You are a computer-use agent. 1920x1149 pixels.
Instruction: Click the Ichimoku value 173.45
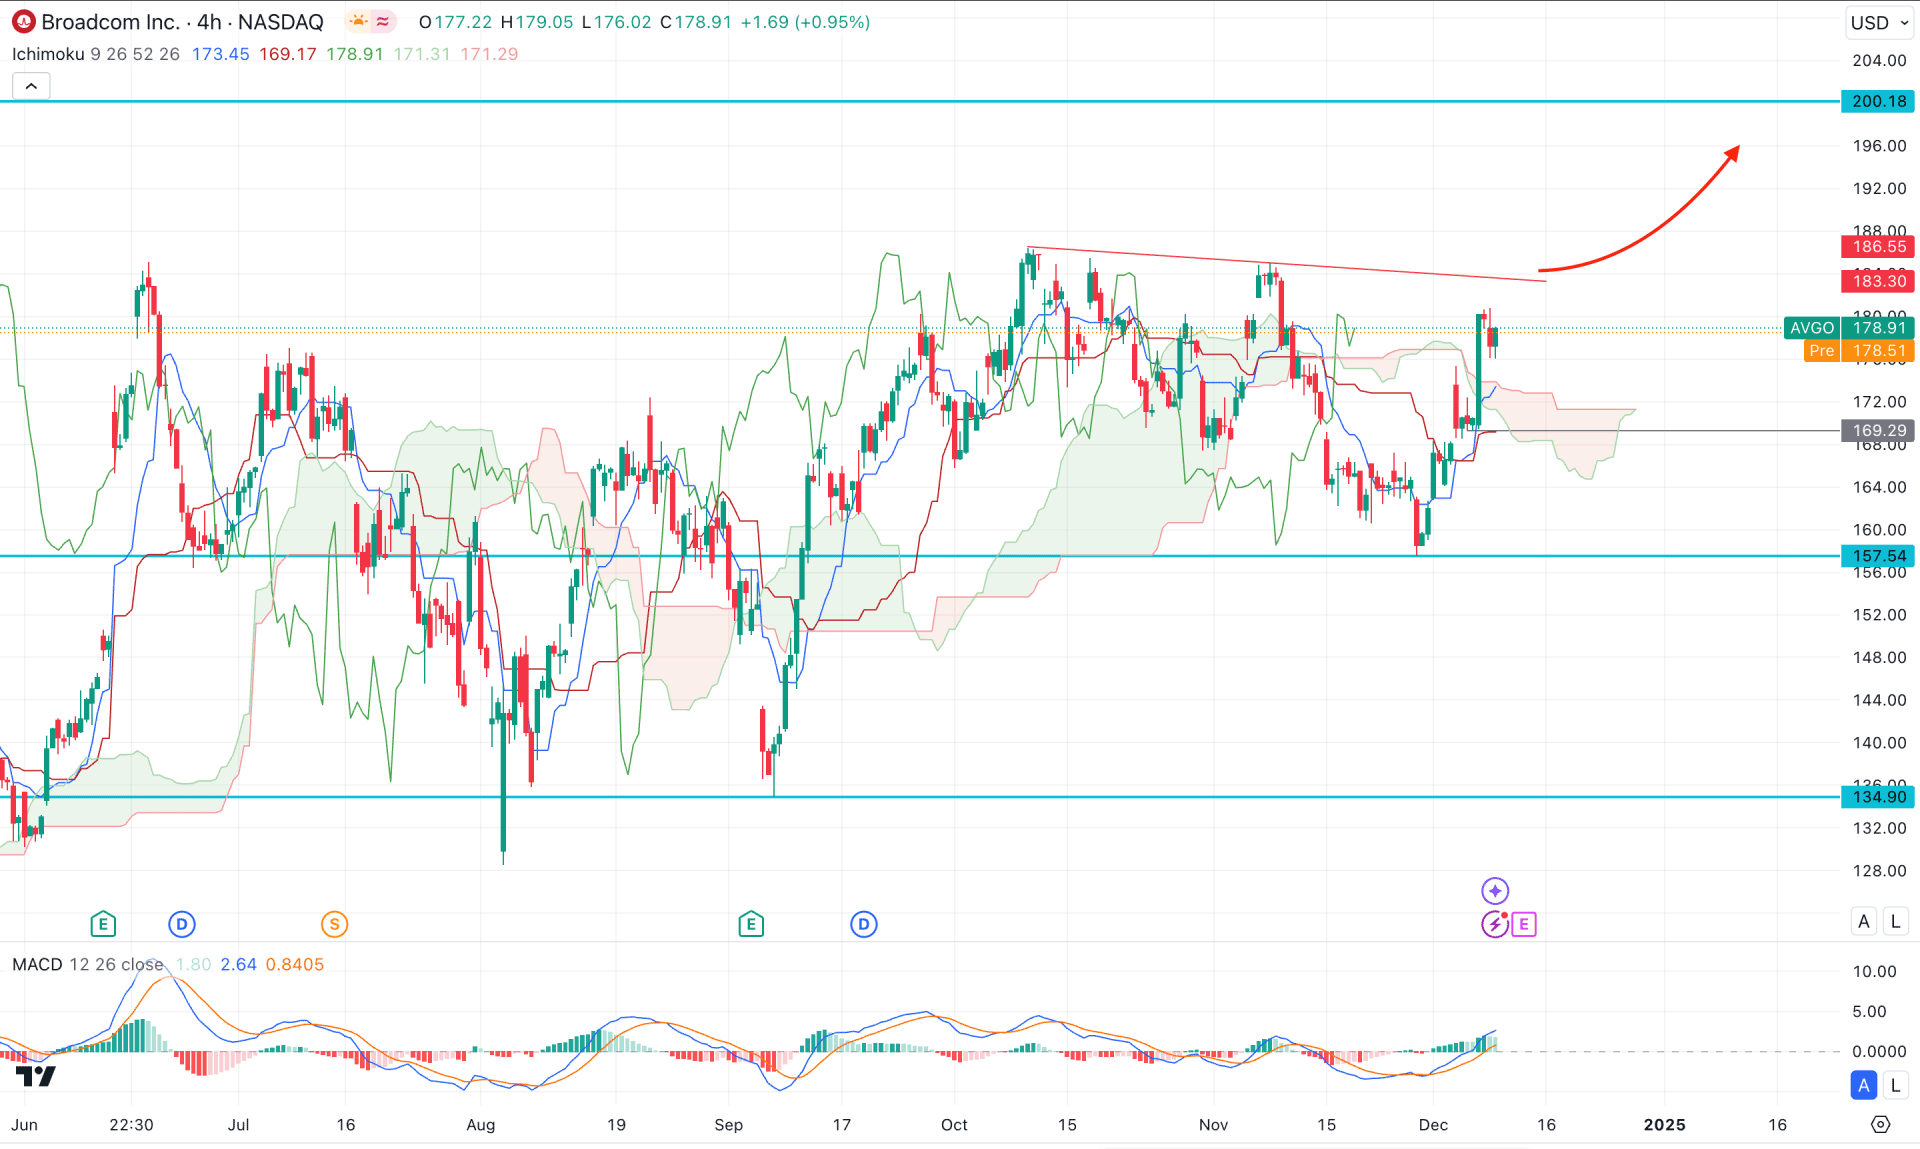[220, 54]
